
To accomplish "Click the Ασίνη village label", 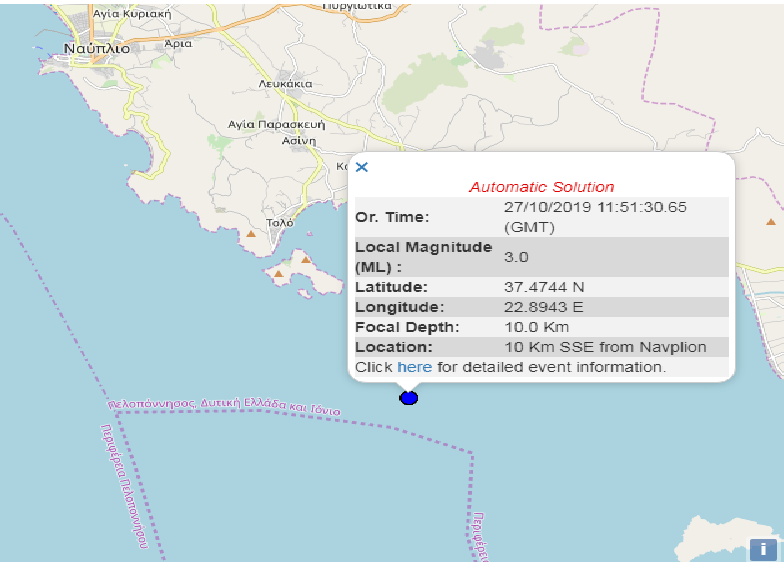I will pos(299,141).
